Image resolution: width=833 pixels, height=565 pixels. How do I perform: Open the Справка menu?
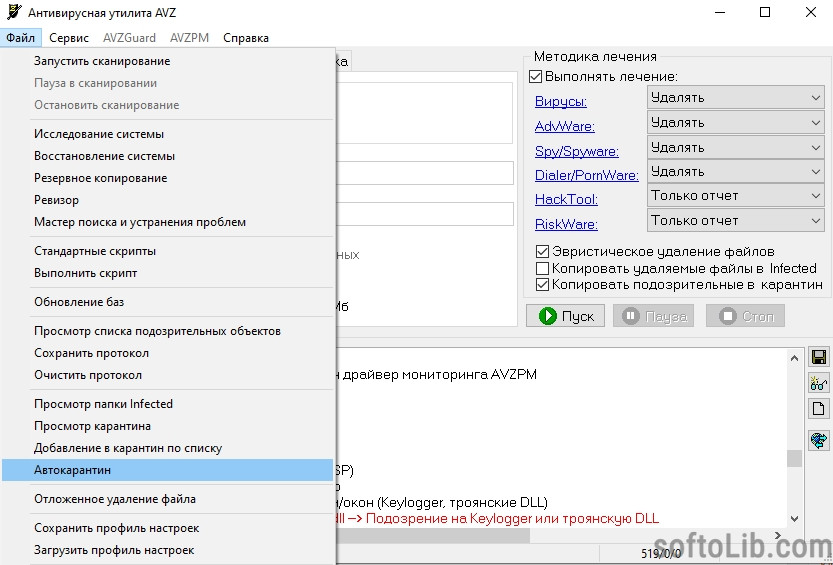[246, 38]
